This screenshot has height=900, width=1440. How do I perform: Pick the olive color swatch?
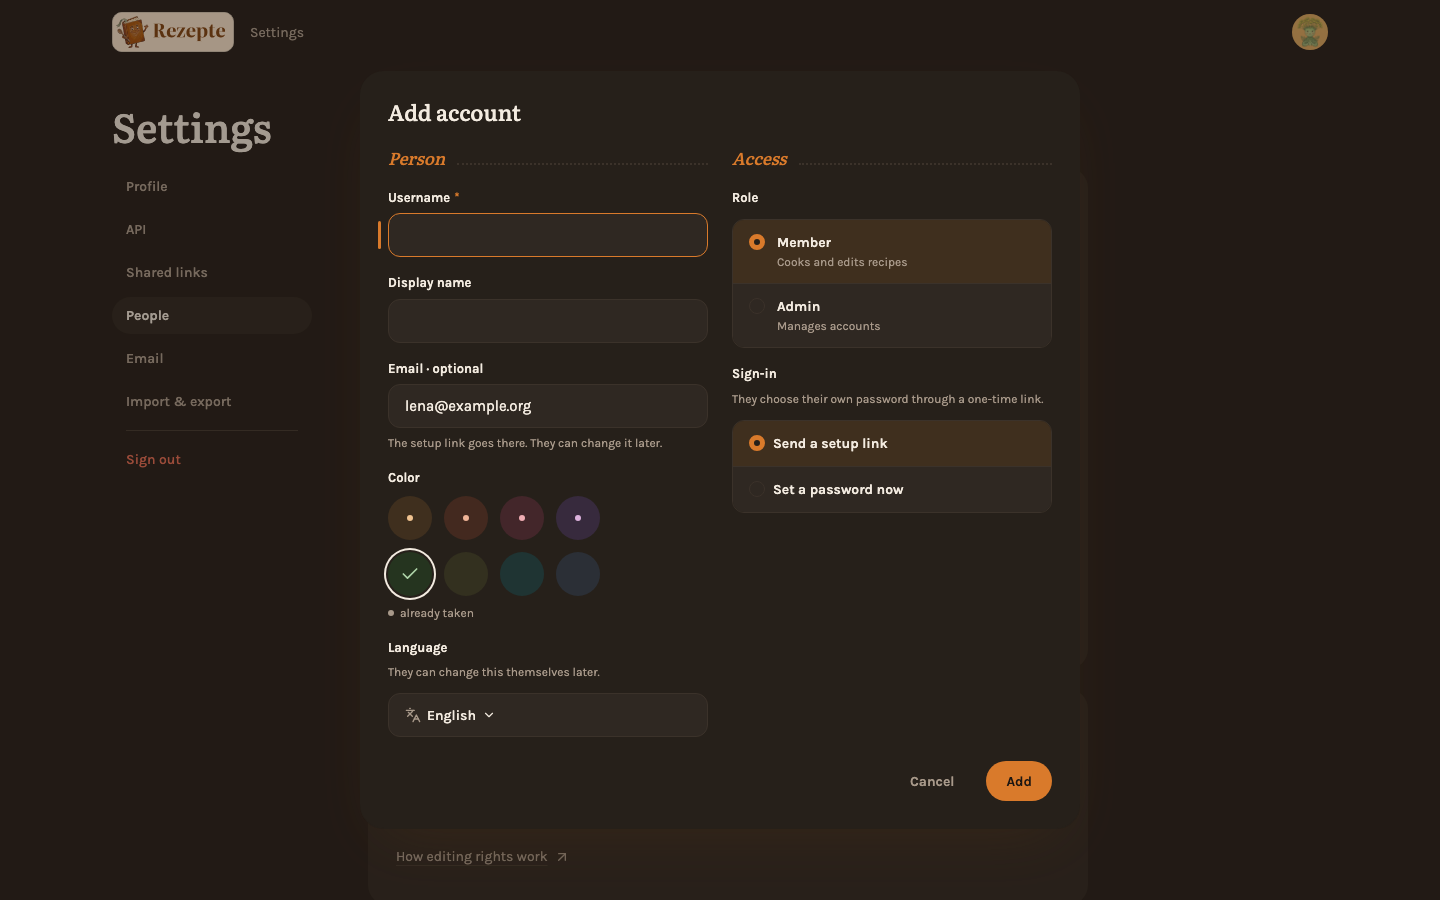(466, 574)
